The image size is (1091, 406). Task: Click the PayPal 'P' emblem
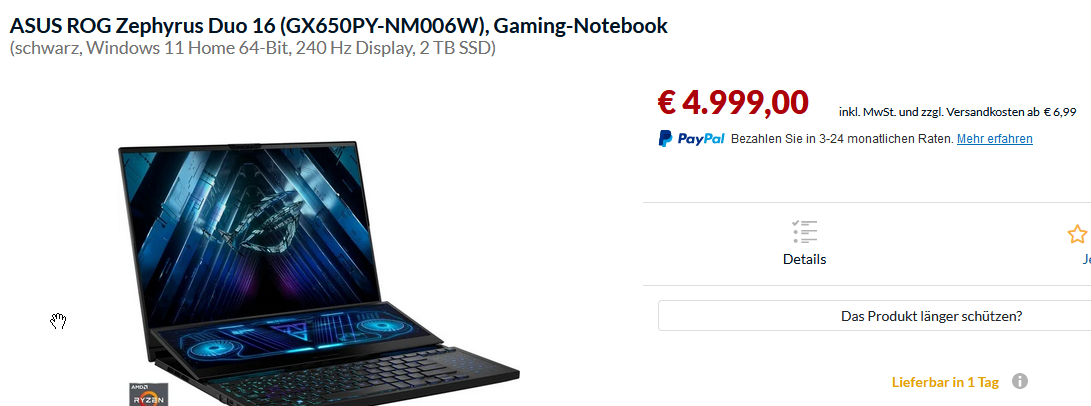[665, 138]
